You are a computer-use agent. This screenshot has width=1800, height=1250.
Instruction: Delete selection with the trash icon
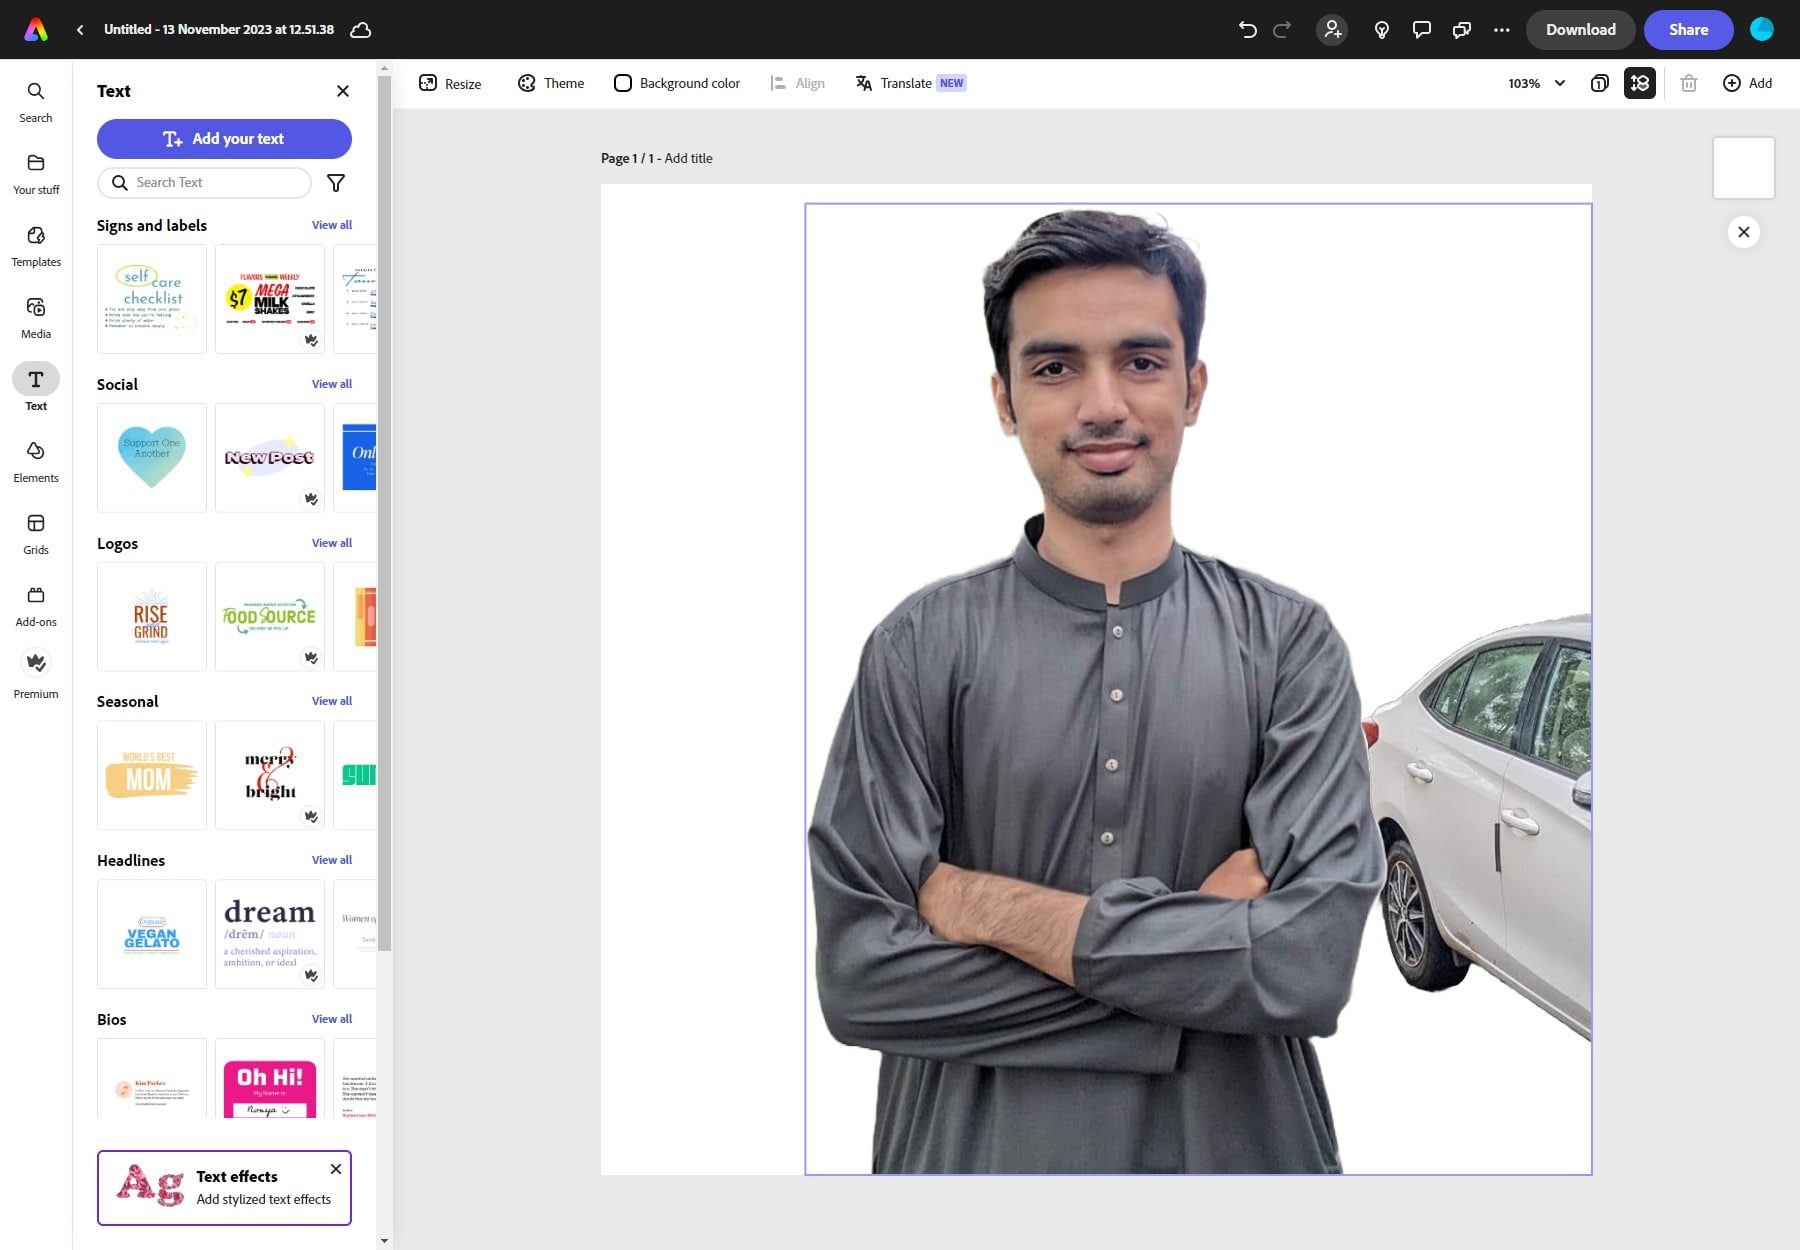[1690, 83]
